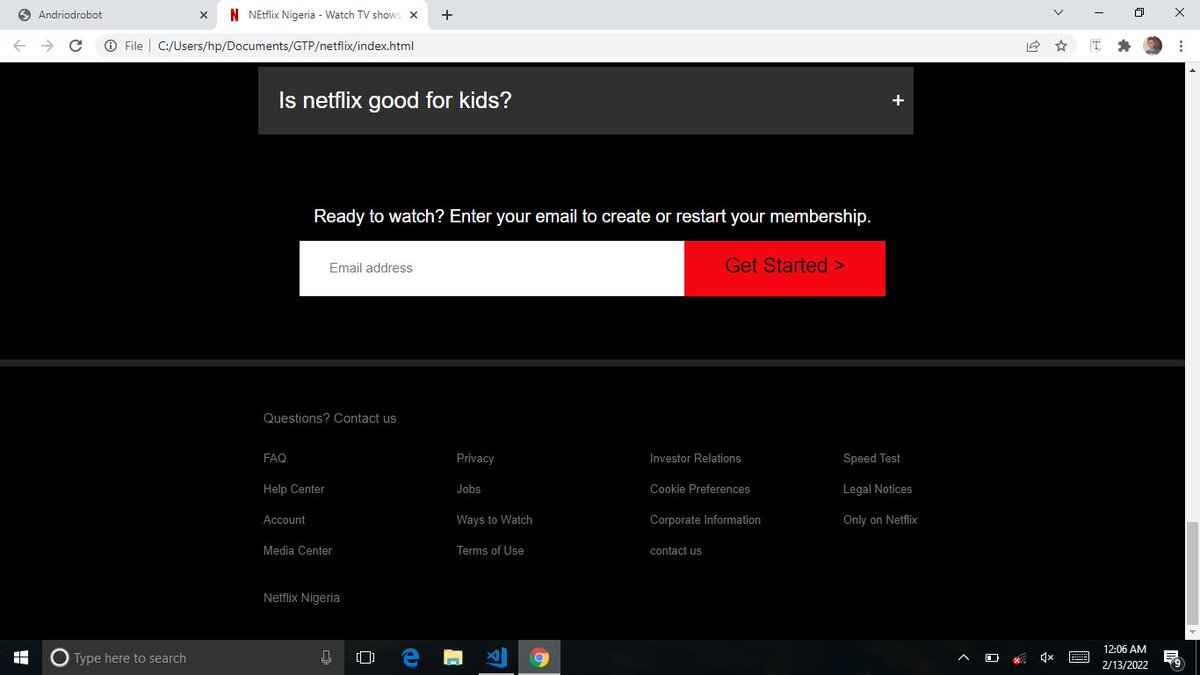This screenshot has height=675, width=1200.
Task: Go forward in browser history
Action: point(47,46)
